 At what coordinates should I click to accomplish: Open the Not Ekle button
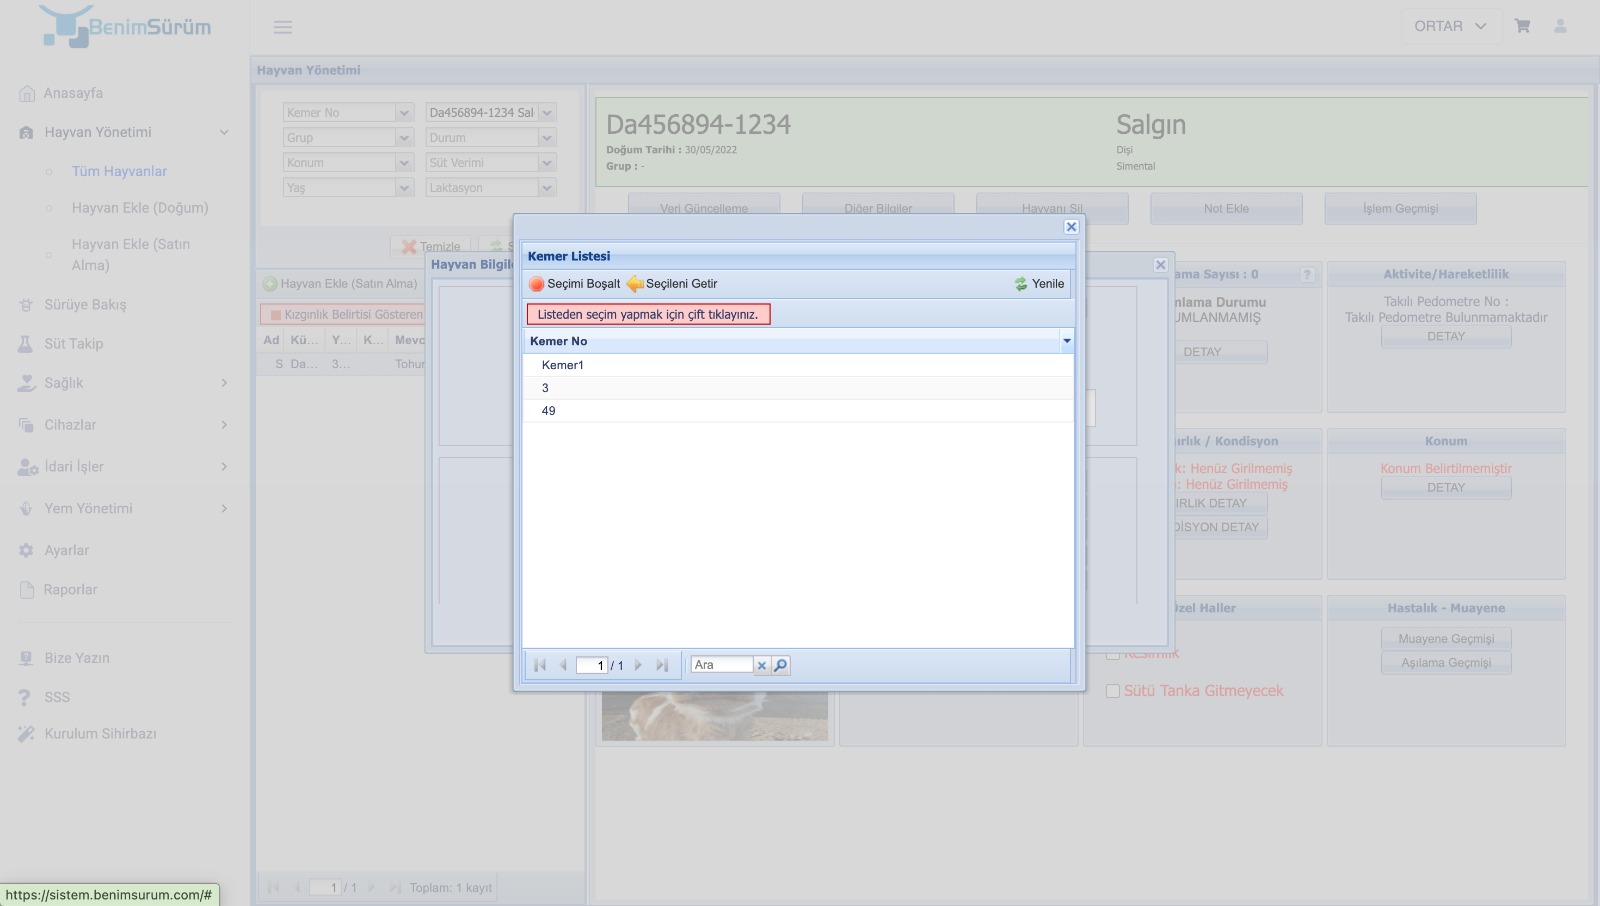click(x=1226, y=208)
